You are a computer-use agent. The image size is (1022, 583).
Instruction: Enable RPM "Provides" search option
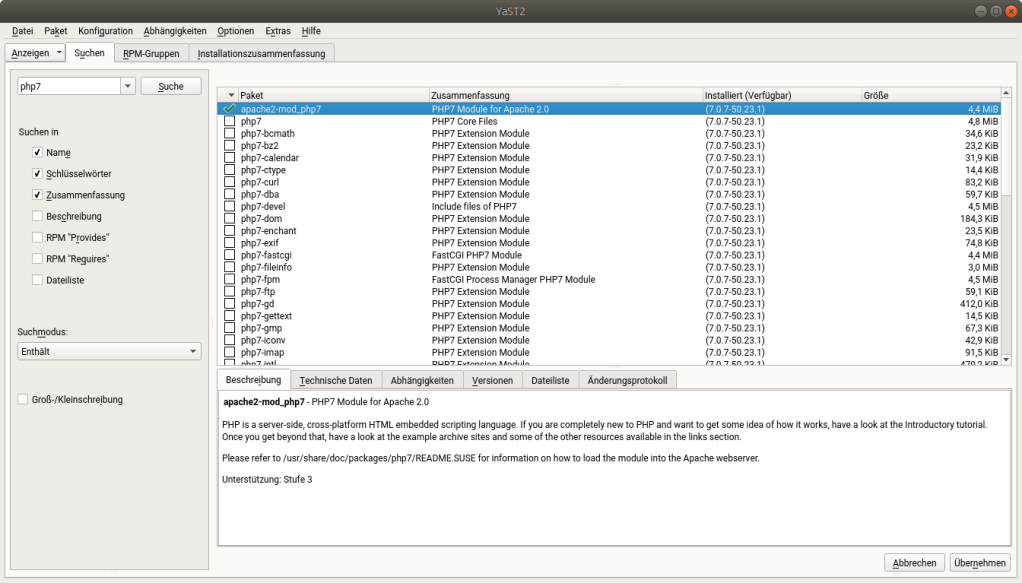coord(37,237)
